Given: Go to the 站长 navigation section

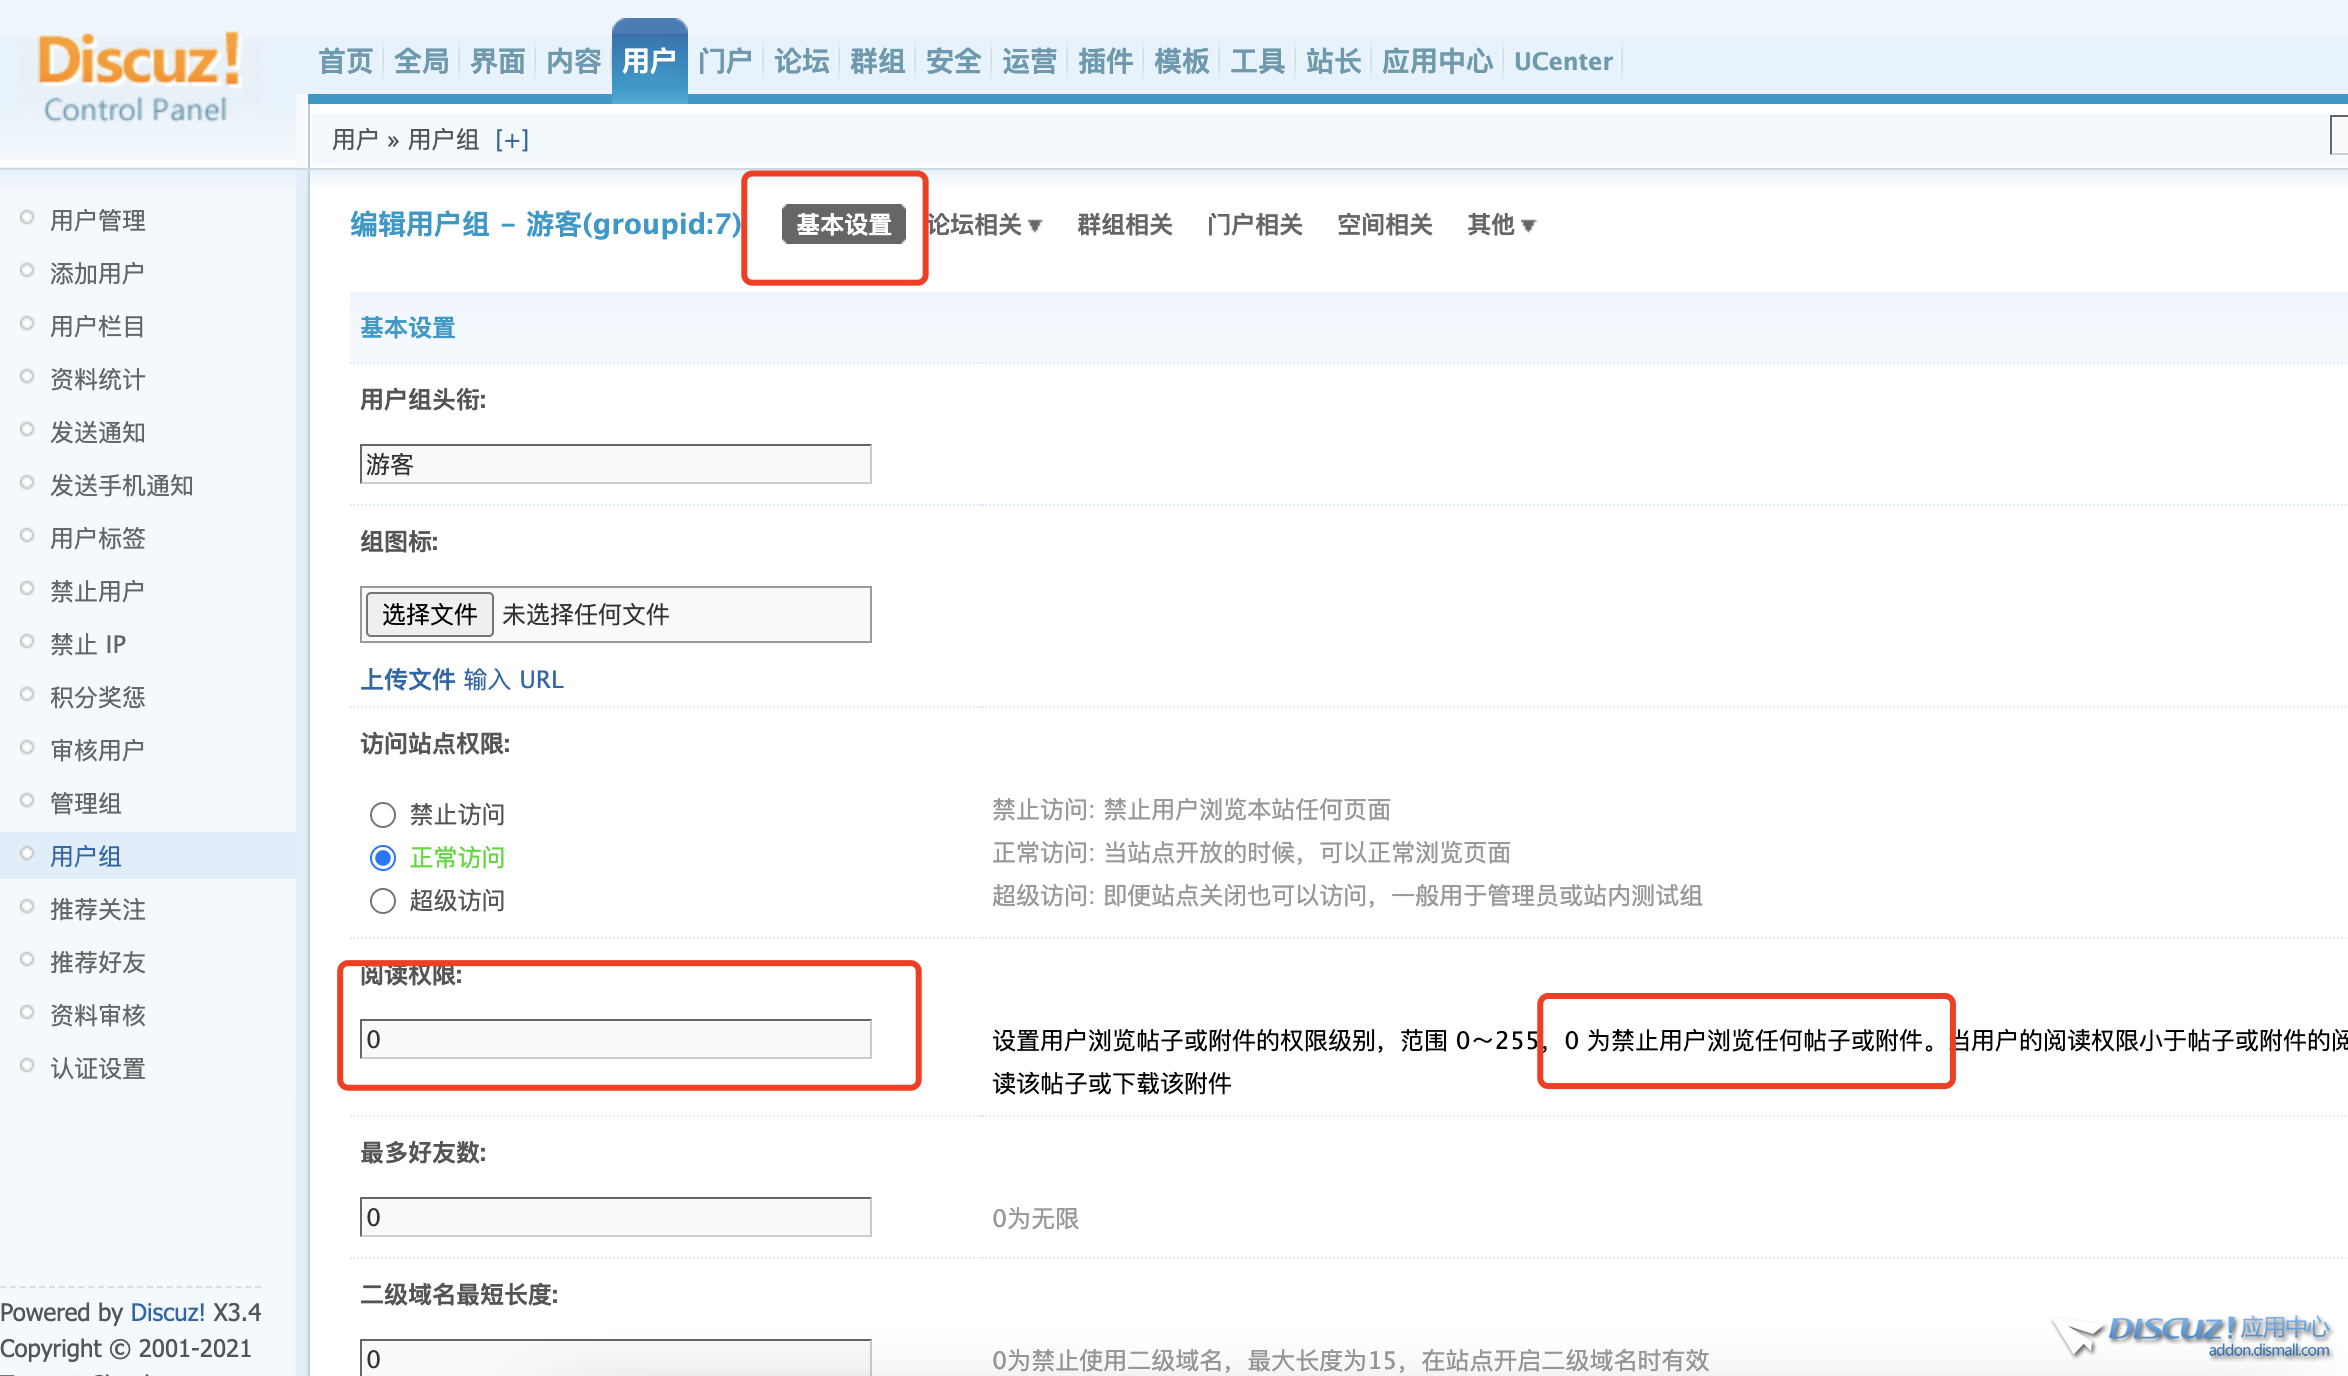Looking at the screenshot, I should (x=1333, y=62).
